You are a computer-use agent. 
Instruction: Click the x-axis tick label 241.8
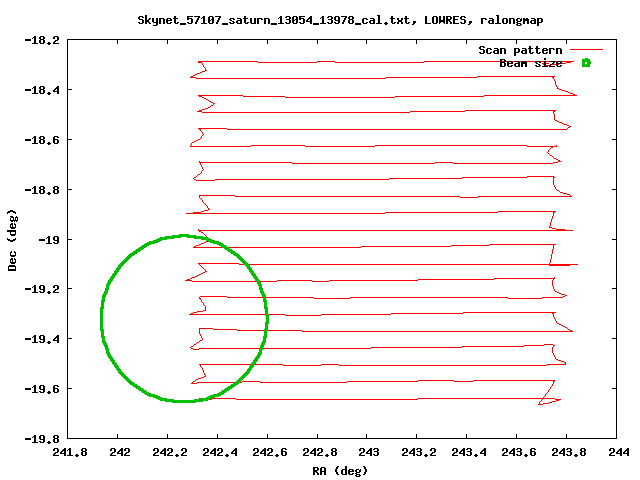click(x=70, y=452)
